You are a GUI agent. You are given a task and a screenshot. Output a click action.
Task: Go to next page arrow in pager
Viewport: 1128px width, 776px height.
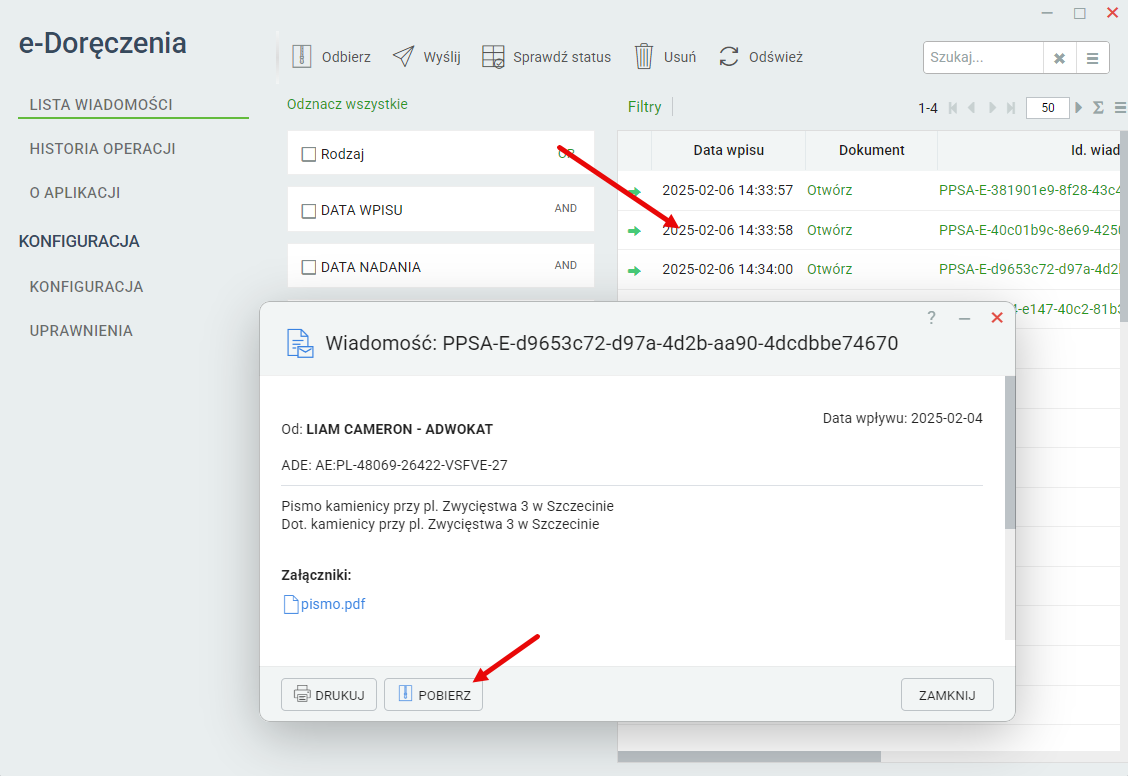pyautogui.click(x=992, y=108)
